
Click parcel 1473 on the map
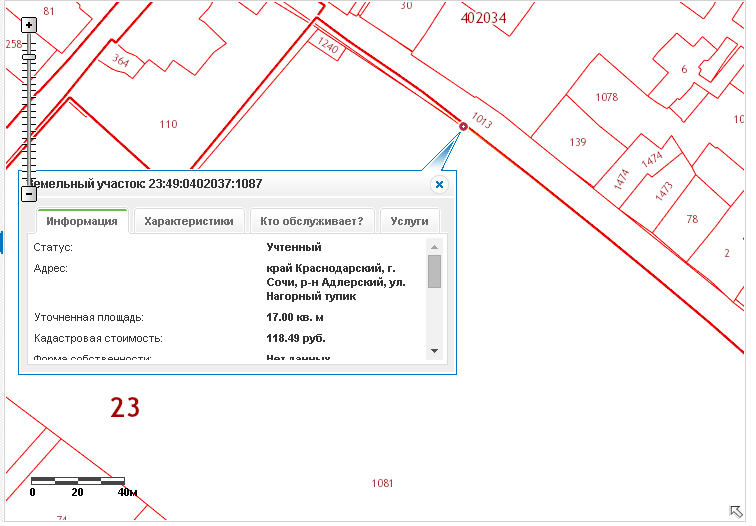663,192
